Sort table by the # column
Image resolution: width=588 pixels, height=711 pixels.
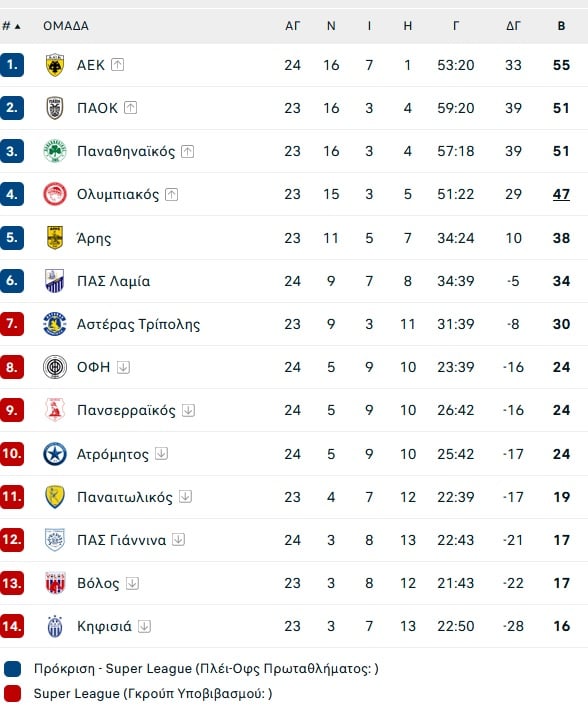tap(11, 26)
